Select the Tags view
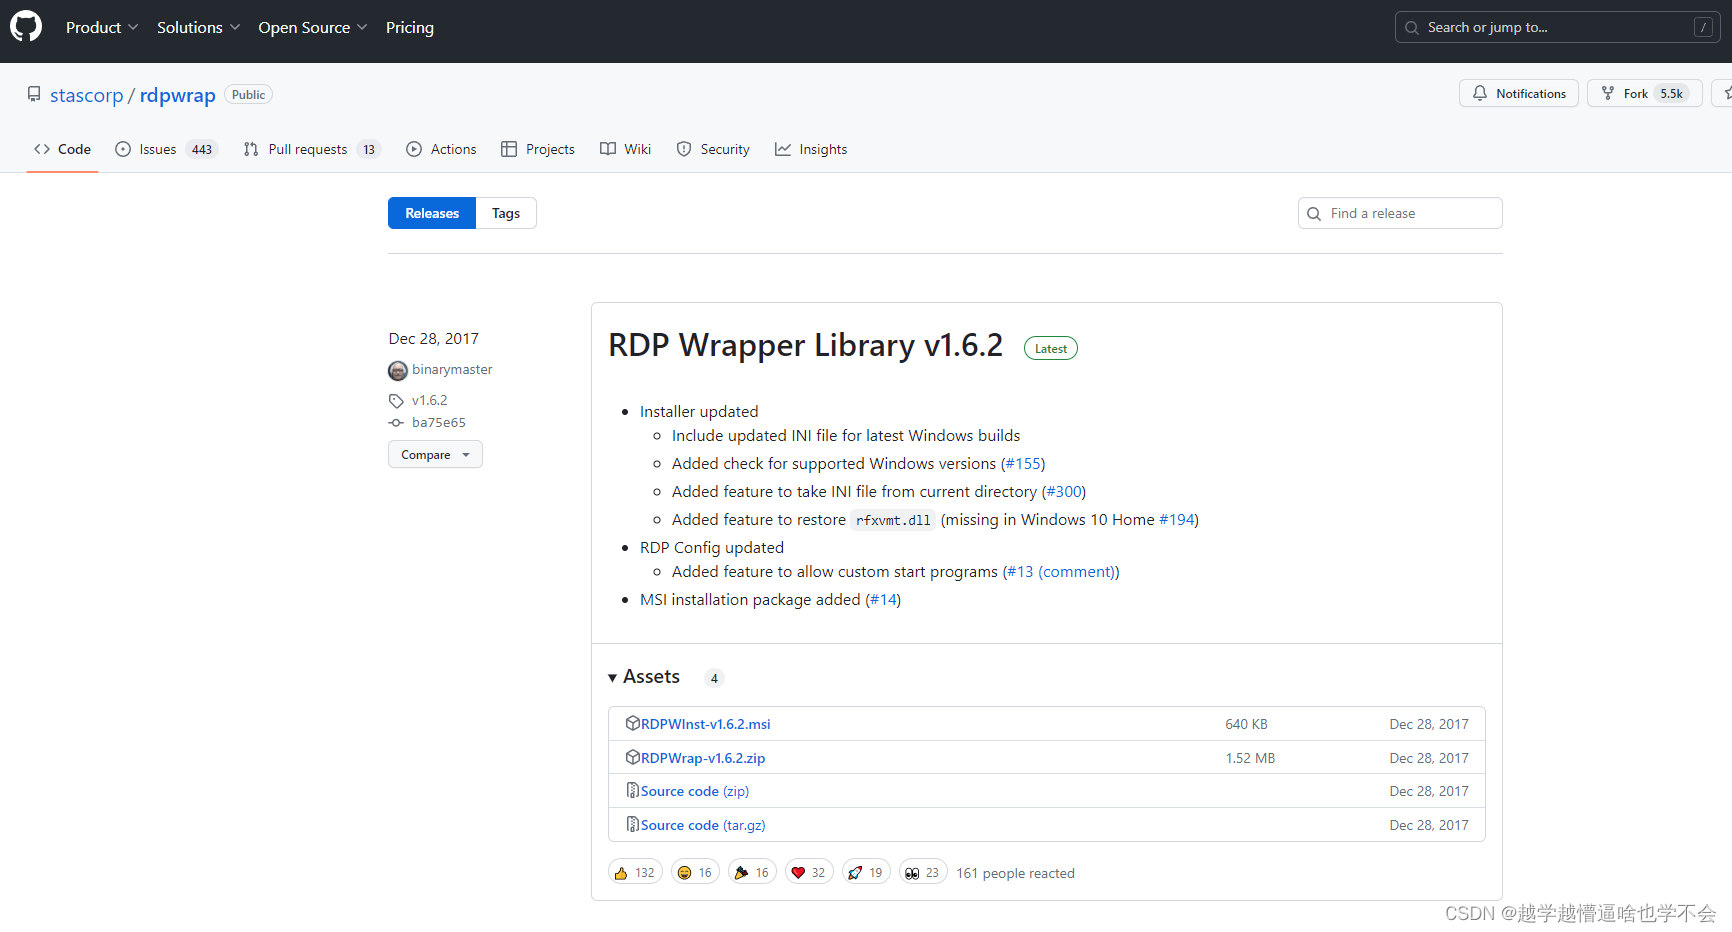Screen dimensions: 1732x932 coord(506,213)
